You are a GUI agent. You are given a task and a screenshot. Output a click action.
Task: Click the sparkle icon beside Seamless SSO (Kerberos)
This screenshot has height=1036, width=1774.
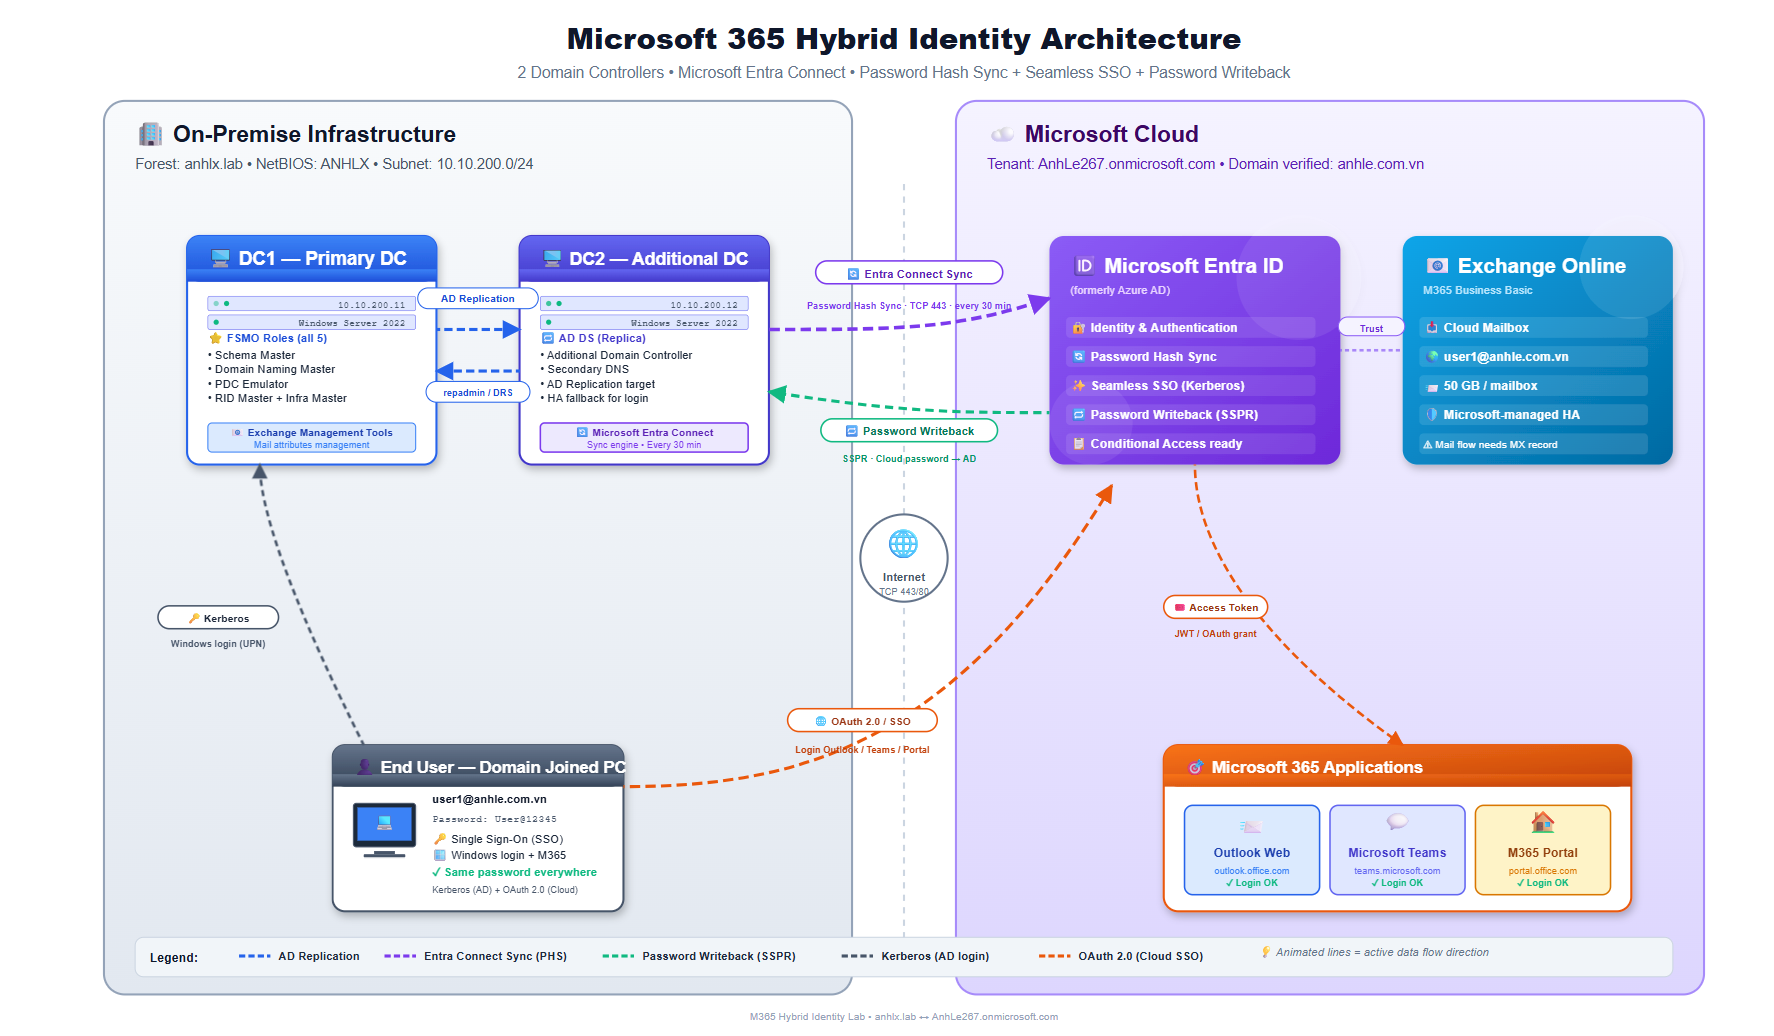click(1079, 385)
